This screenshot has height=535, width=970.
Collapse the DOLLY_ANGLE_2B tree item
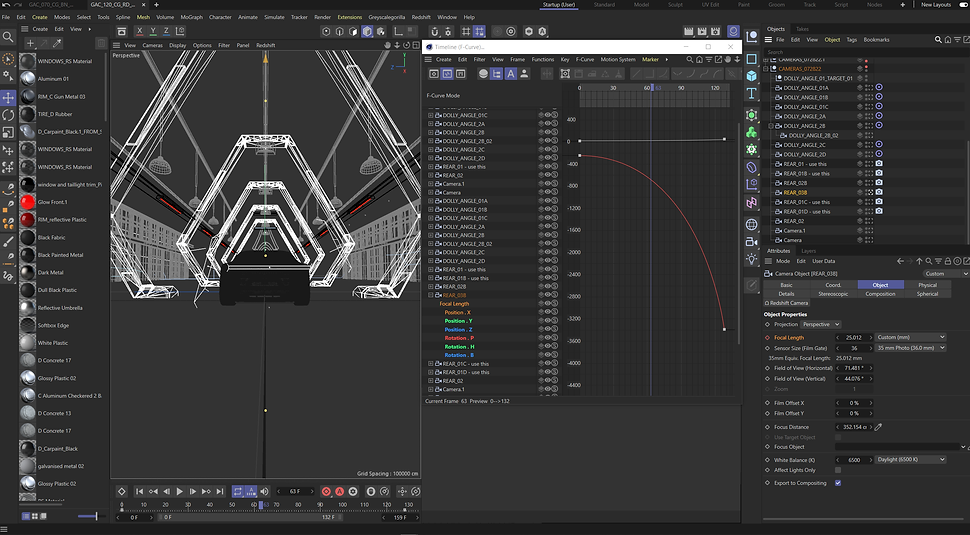point(770,126)
